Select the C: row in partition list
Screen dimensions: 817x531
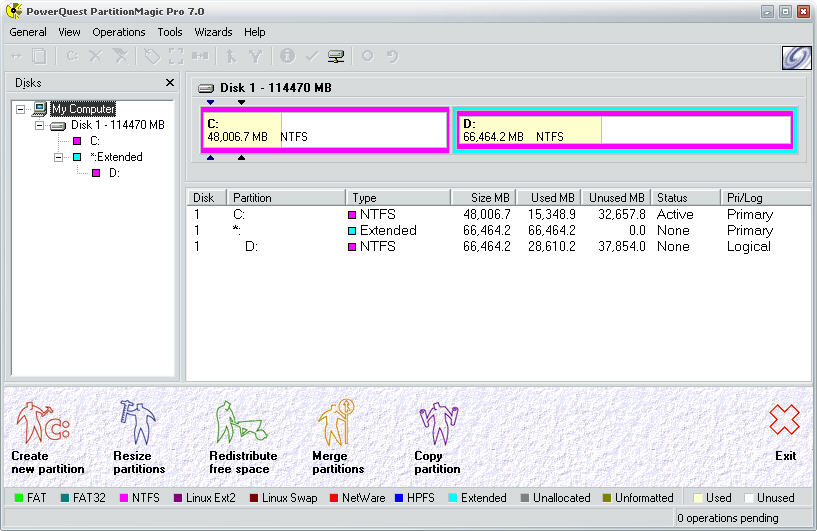pos(499,214)
